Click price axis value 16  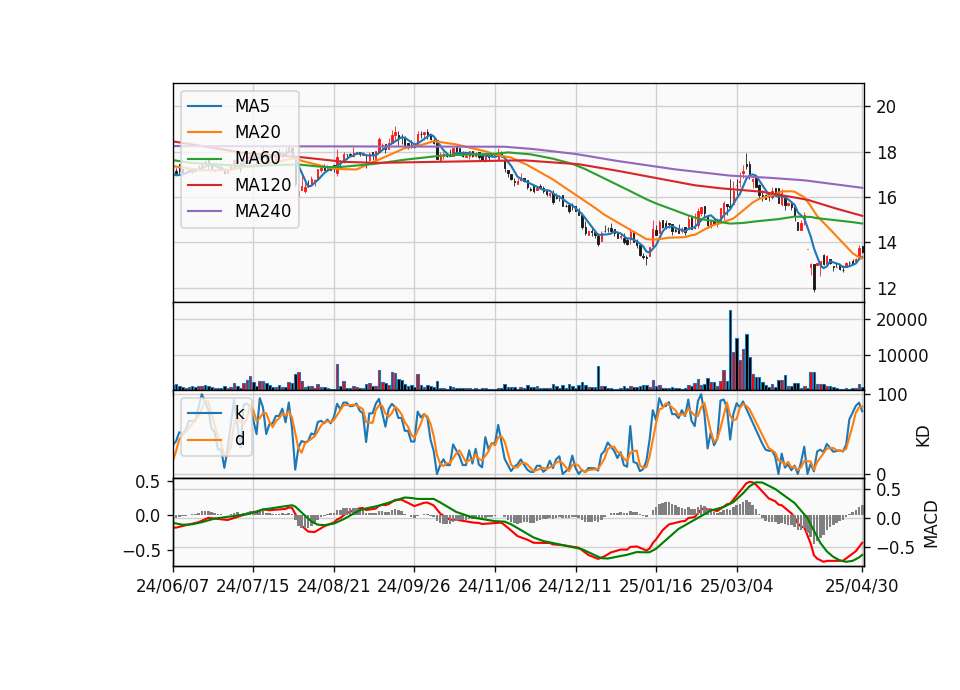(886, 198)
